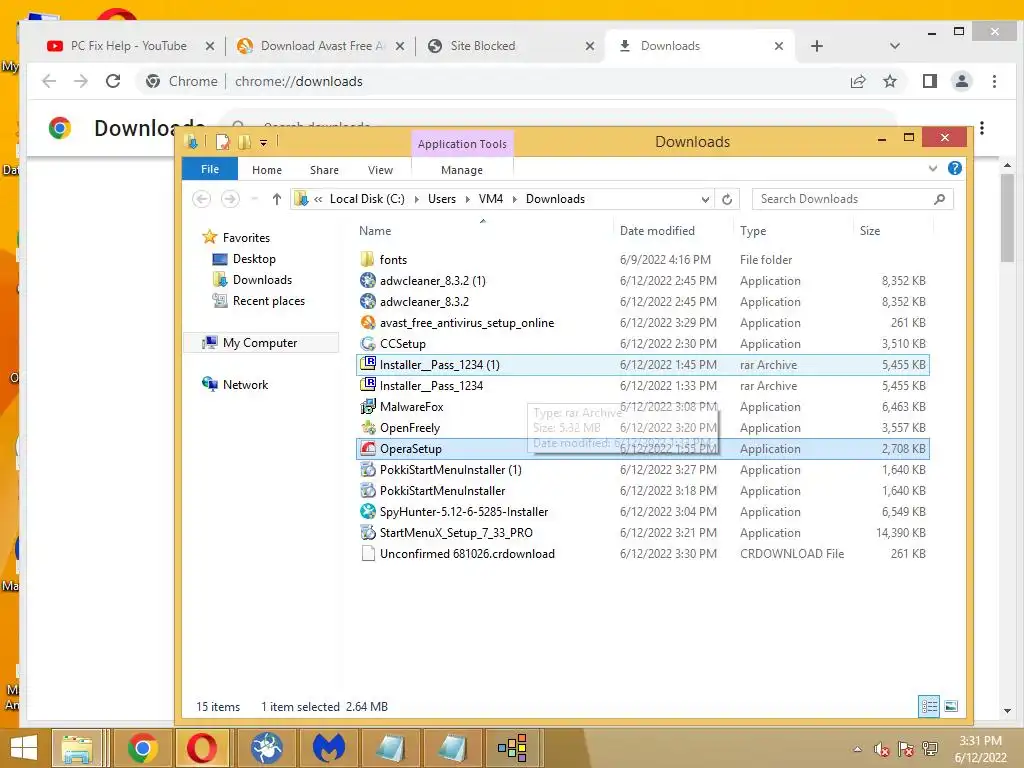Viewport: 1024px width, 768px height.
Task: Select the avast_free_antivirus_setup_online icon
Action: click(368, 323)
